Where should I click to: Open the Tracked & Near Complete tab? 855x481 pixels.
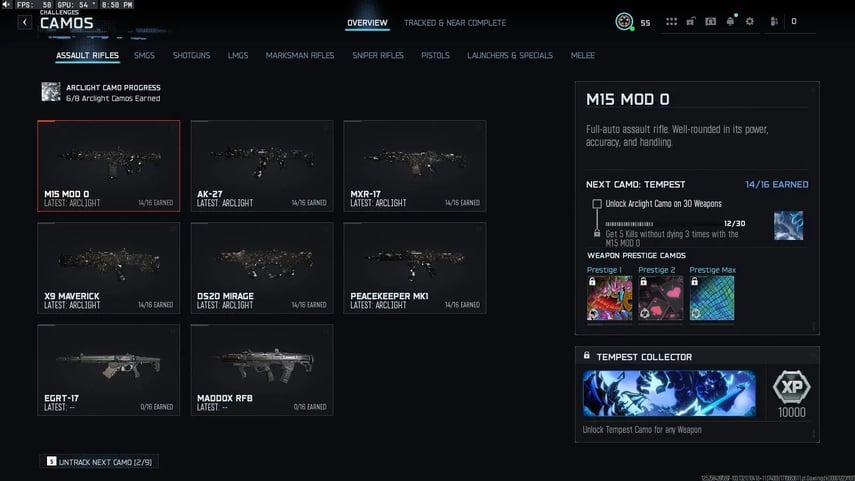tap(454, 22)
